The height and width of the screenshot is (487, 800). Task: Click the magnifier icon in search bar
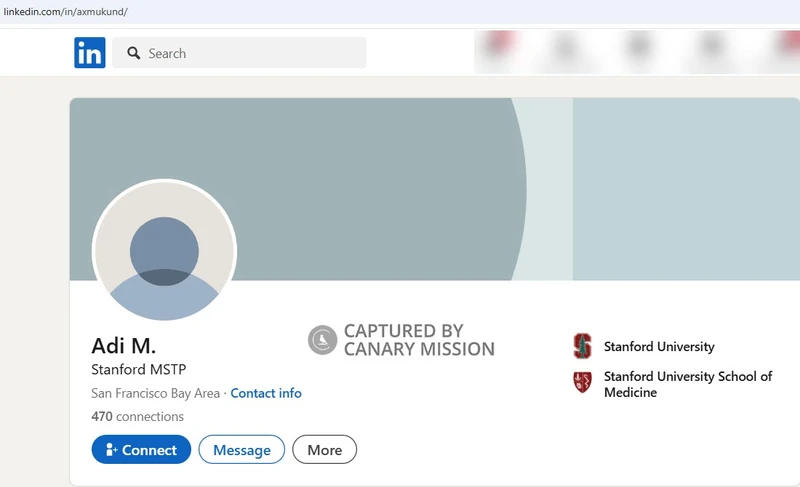[134, 53]
